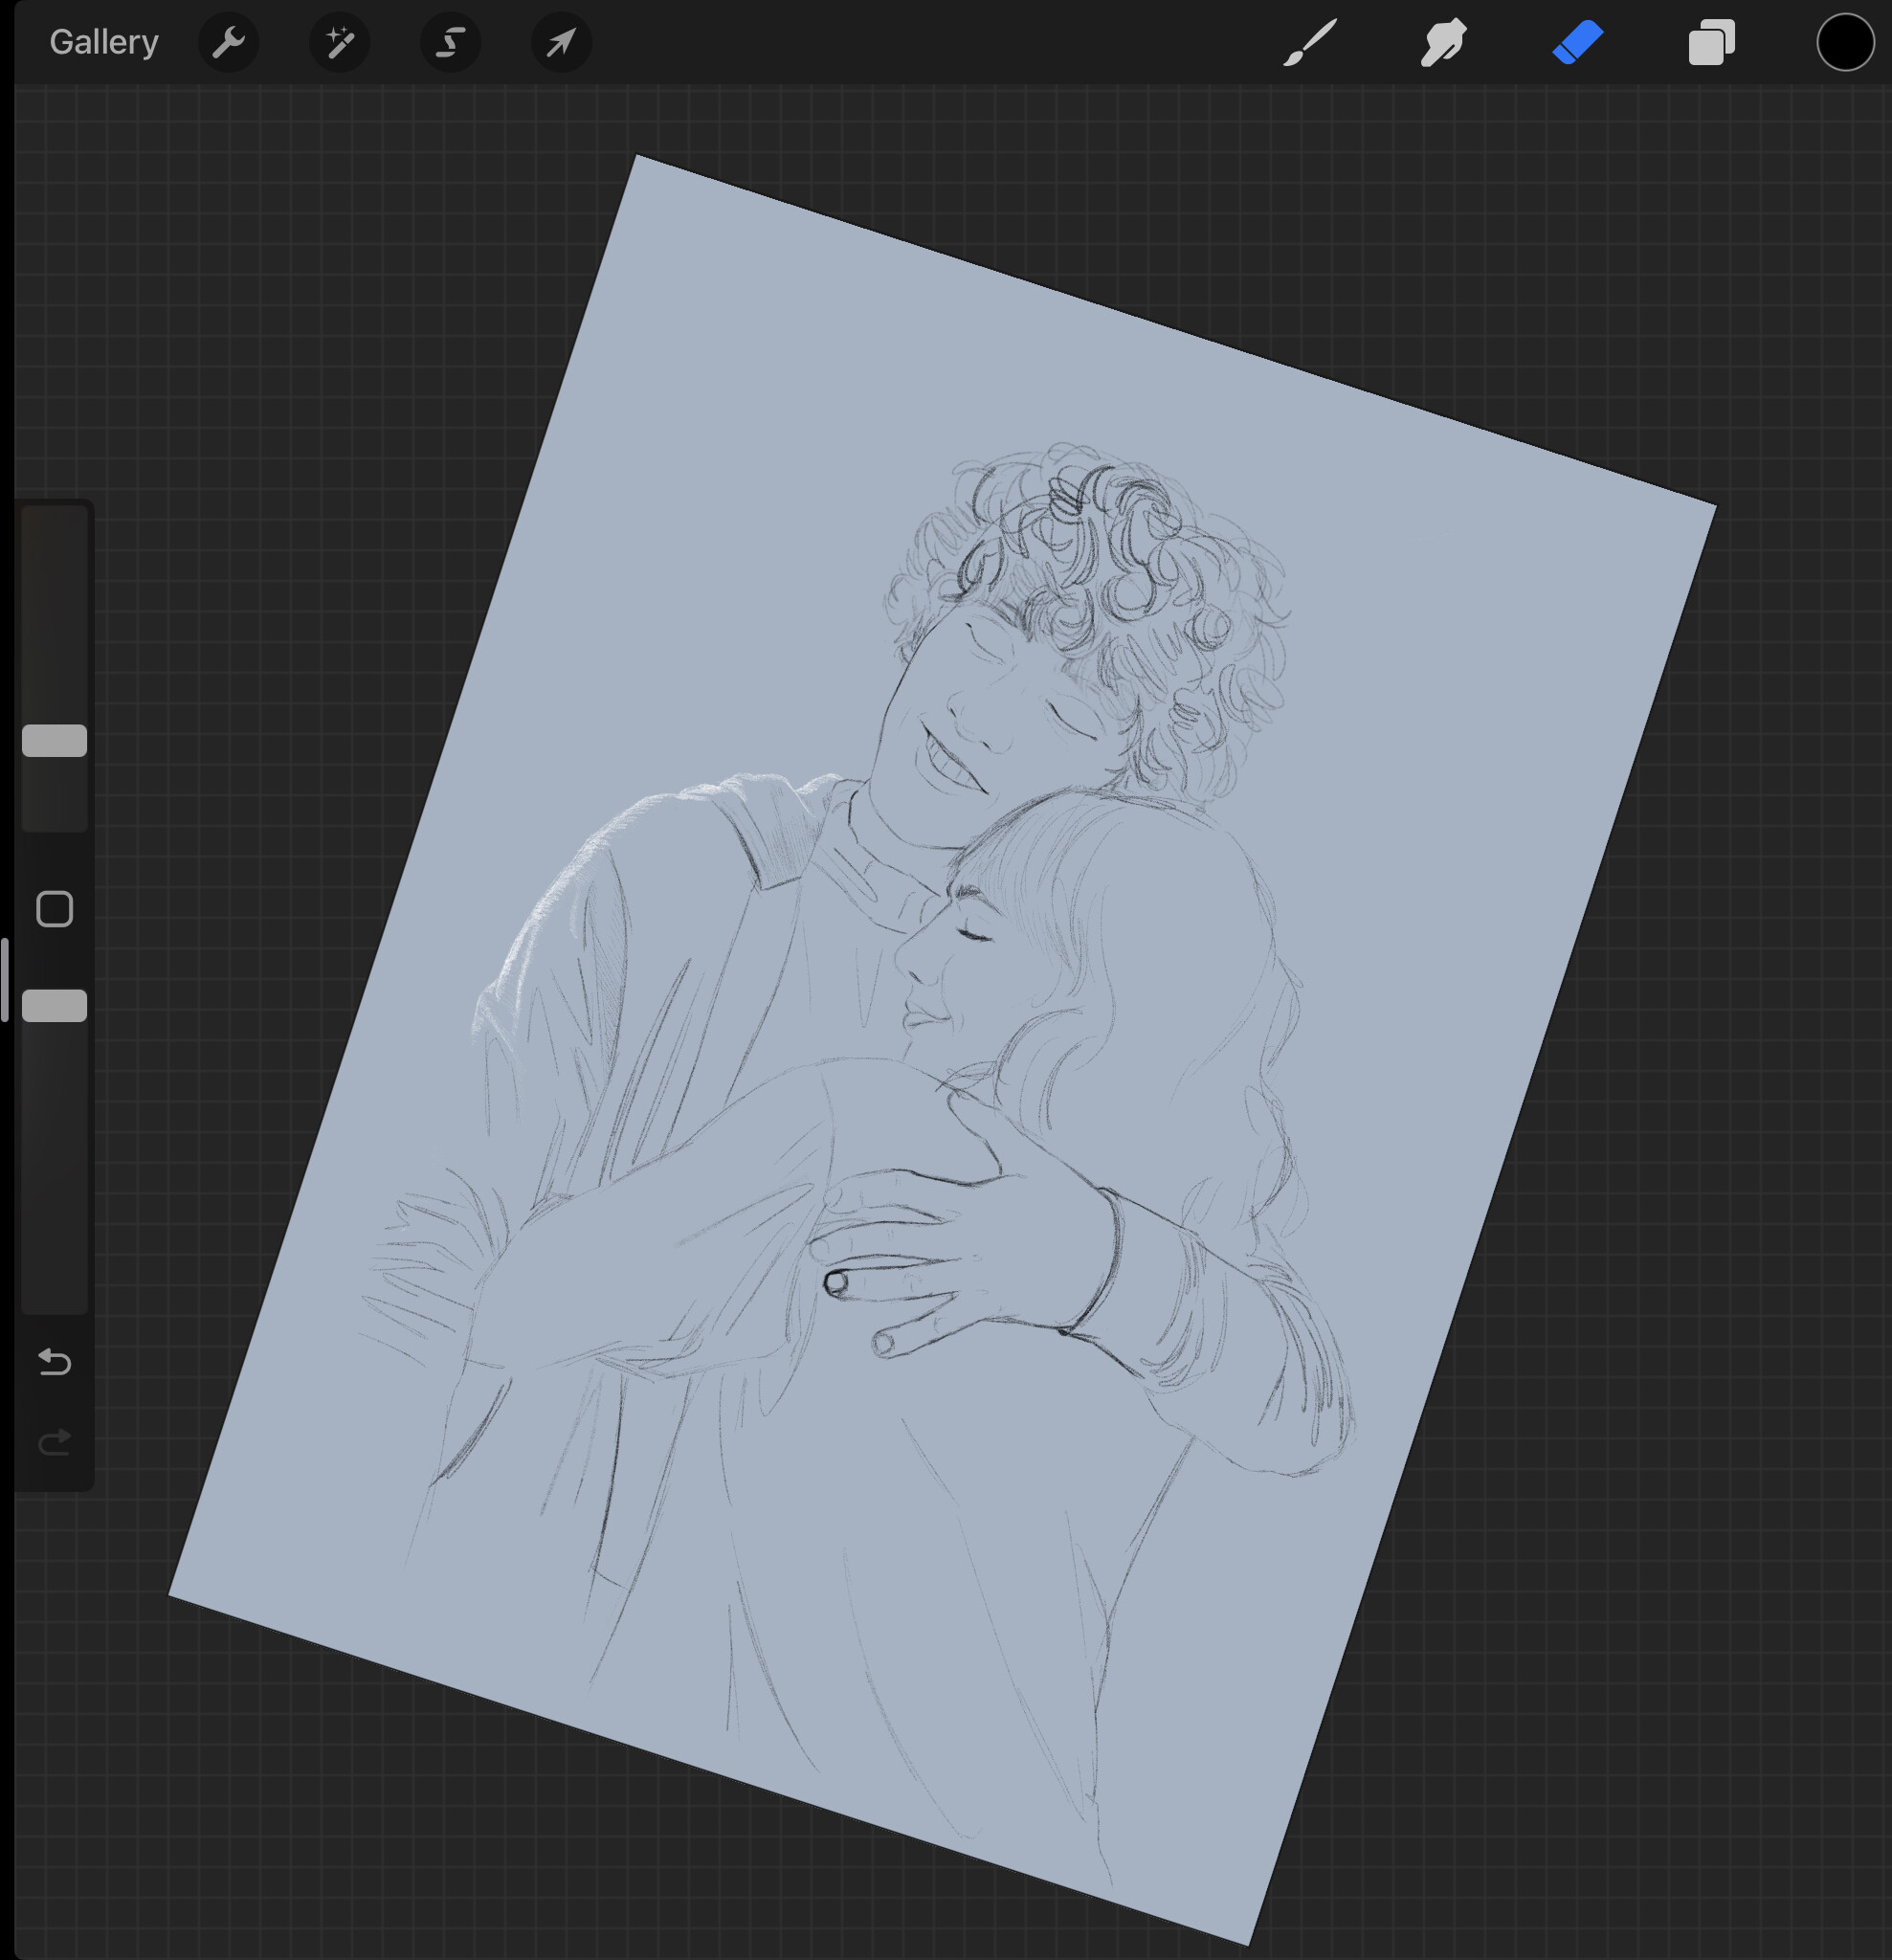Open the Actions wrench menu
This screenshot has width=1892, height=1960.
point(229,42)
